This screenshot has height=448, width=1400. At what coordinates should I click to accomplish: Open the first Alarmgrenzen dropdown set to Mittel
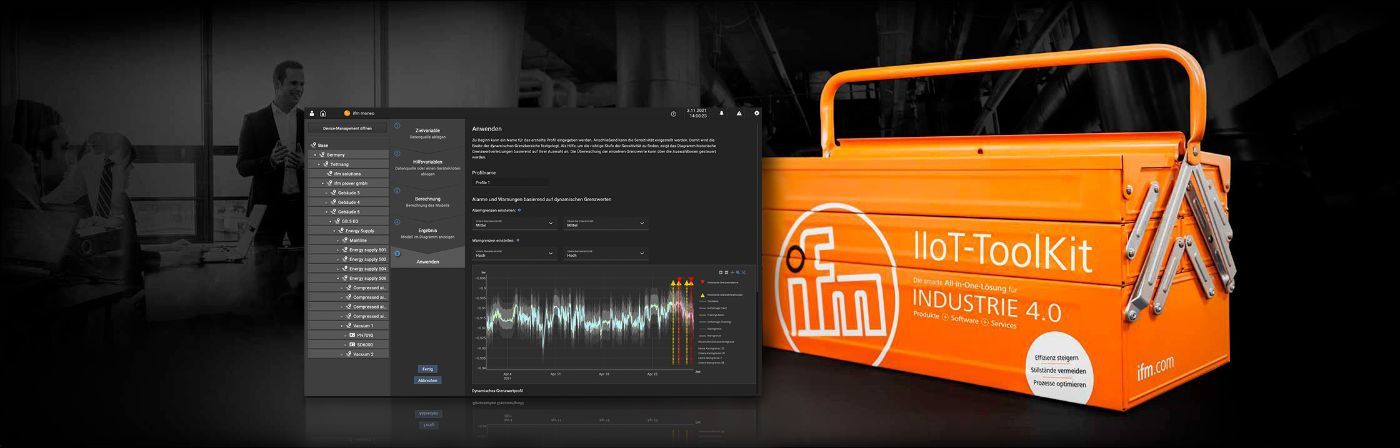click(x=516, y=225)
